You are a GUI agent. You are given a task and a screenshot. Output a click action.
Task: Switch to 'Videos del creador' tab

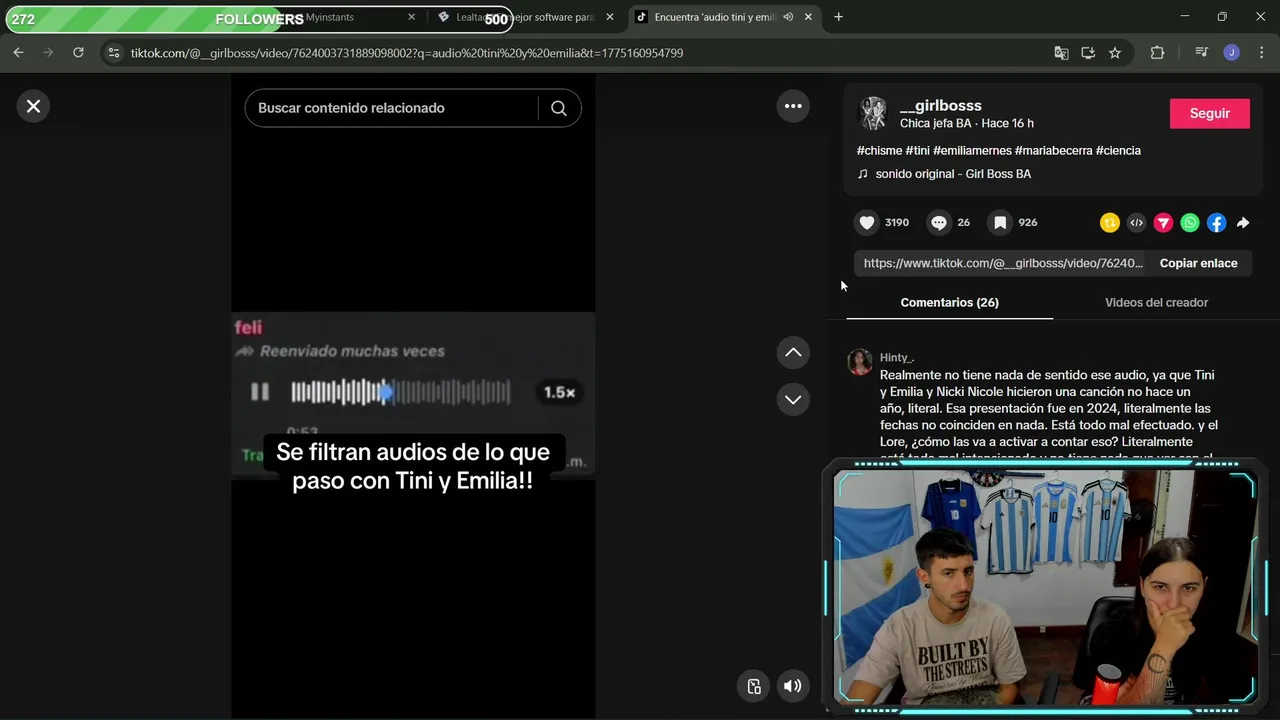1156,302
